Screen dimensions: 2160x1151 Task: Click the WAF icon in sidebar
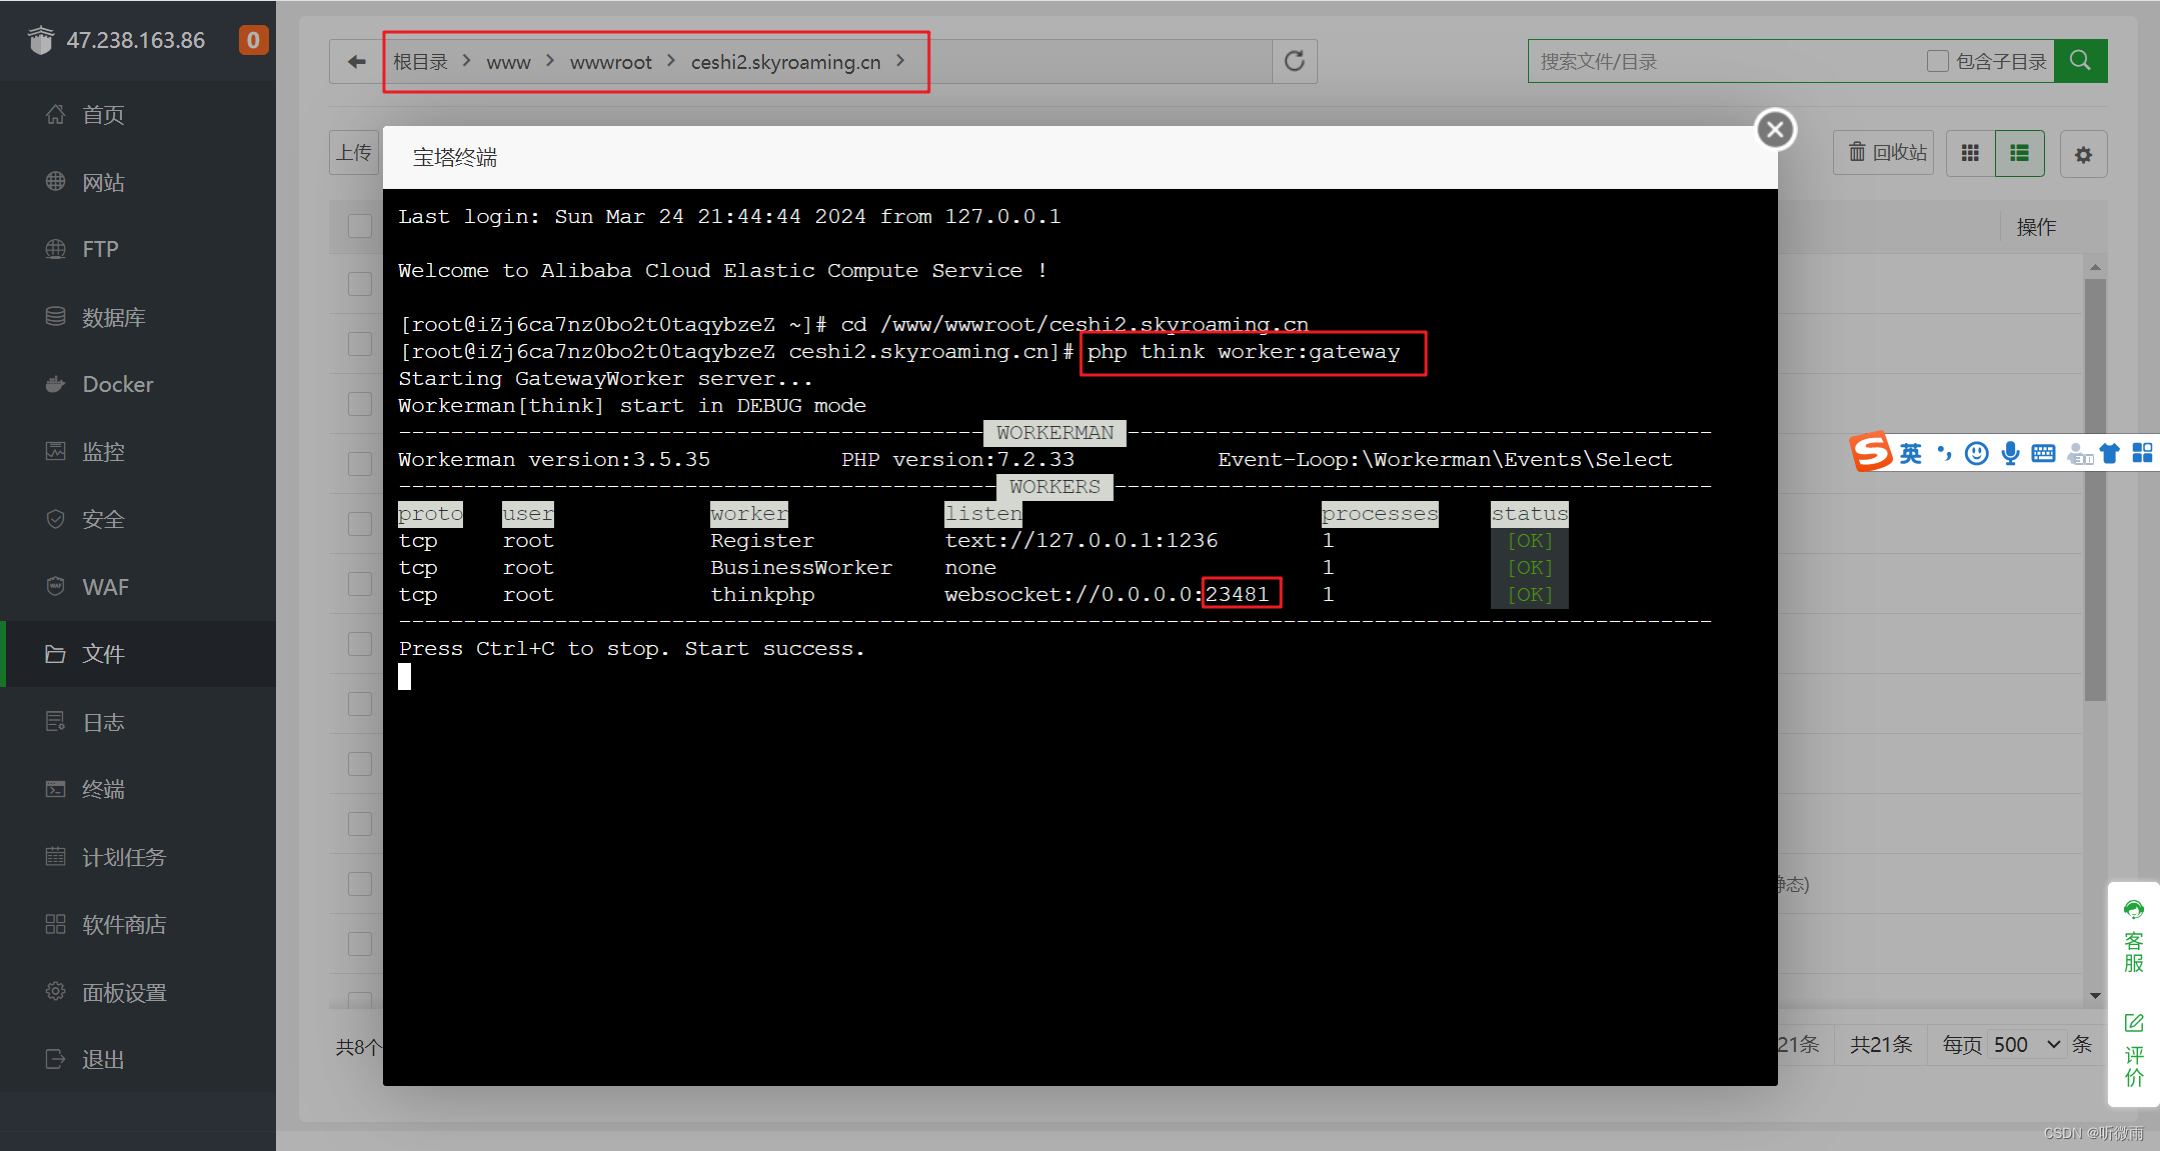[56, 587]
